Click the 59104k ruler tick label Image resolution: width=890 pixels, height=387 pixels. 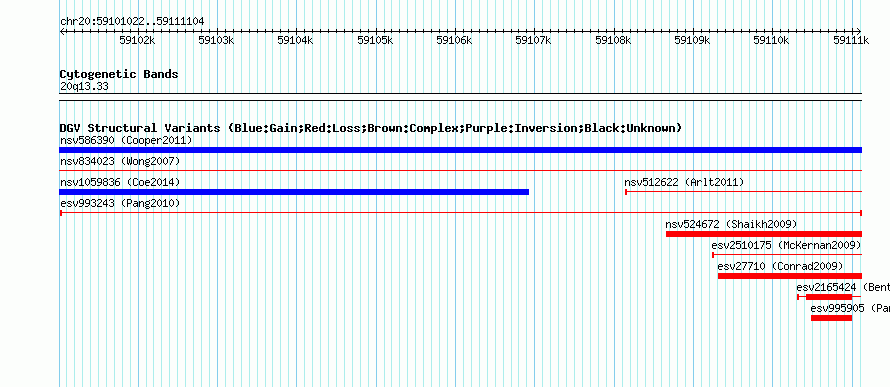pos(295,40)
